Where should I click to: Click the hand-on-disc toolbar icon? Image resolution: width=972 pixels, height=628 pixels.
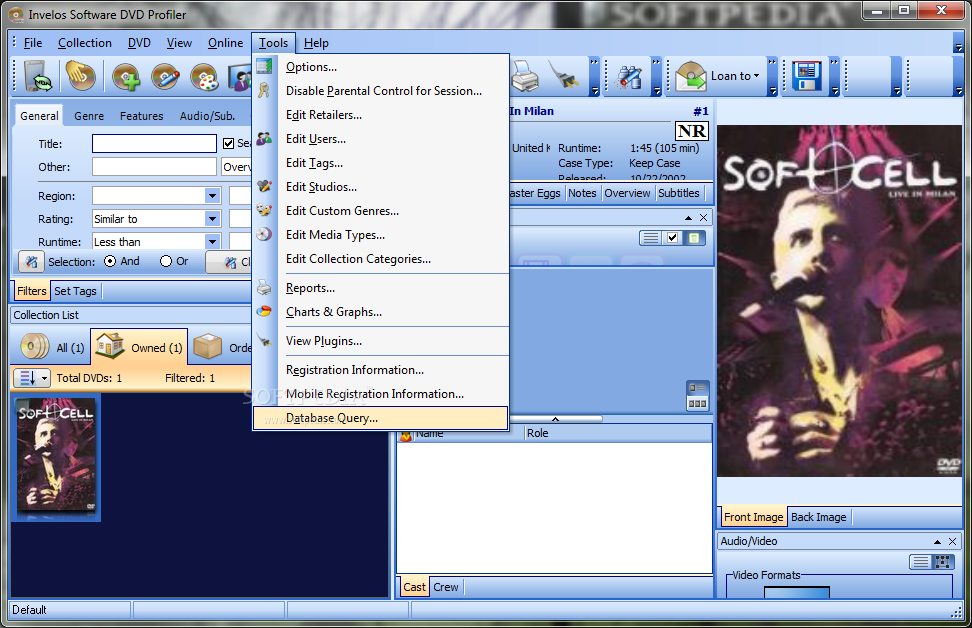tap(81, 76)
